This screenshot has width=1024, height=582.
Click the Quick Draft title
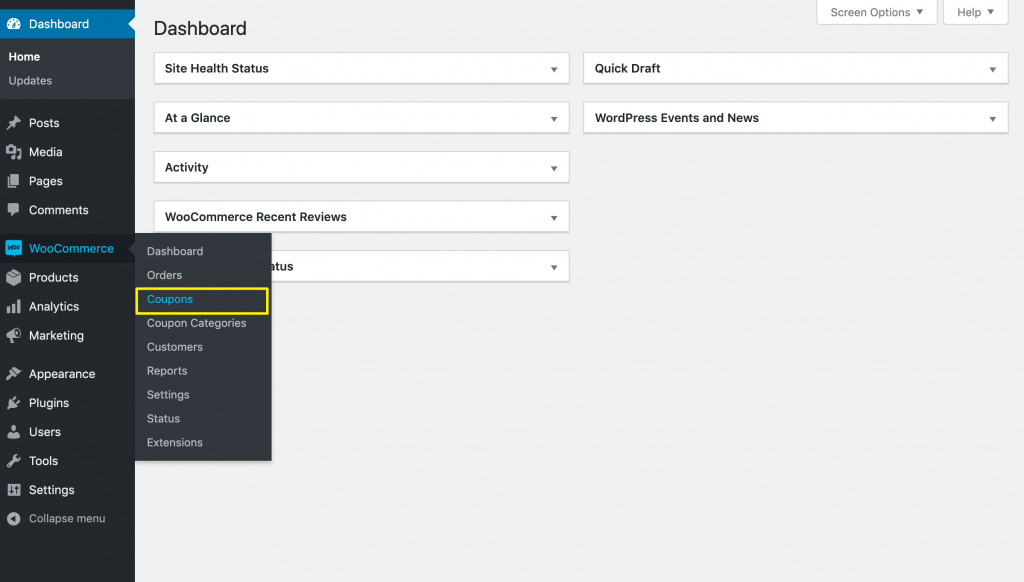point(628,69)
